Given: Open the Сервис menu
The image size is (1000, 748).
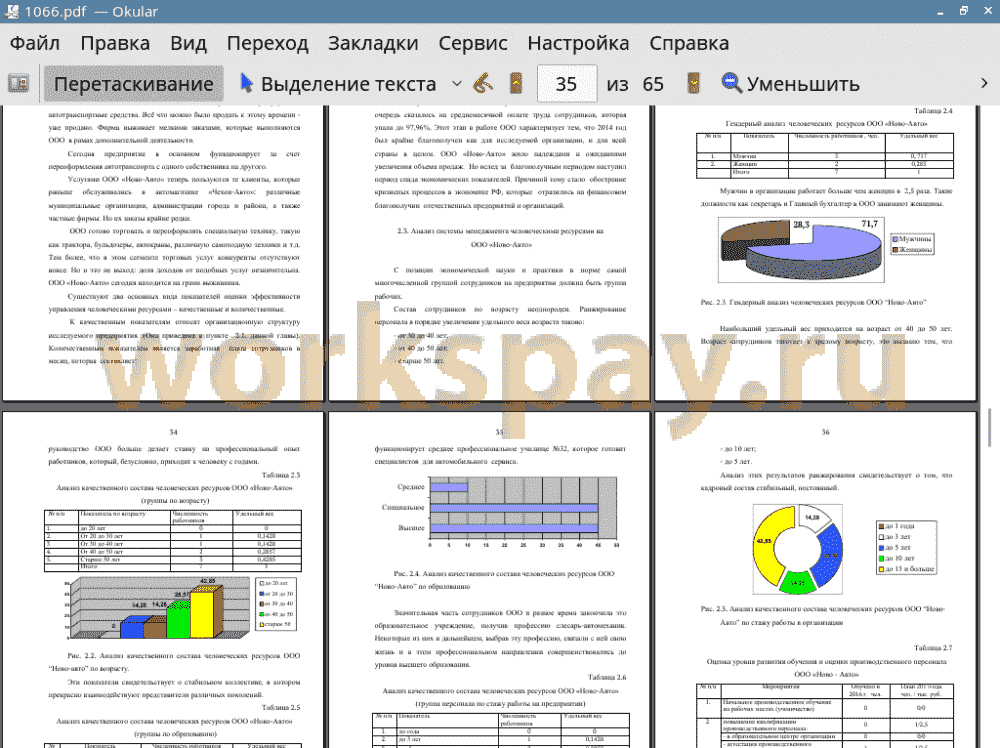Looking at the screenshot, I should click(473, 43).
